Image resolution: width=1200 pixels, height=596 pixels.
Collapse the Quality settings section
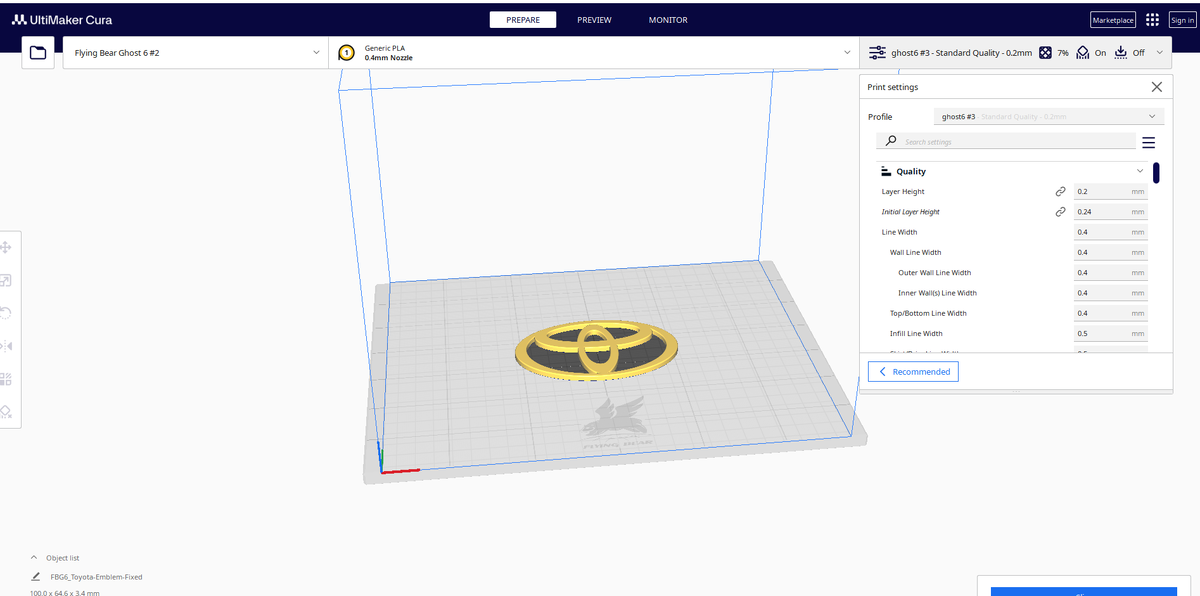1140,171
